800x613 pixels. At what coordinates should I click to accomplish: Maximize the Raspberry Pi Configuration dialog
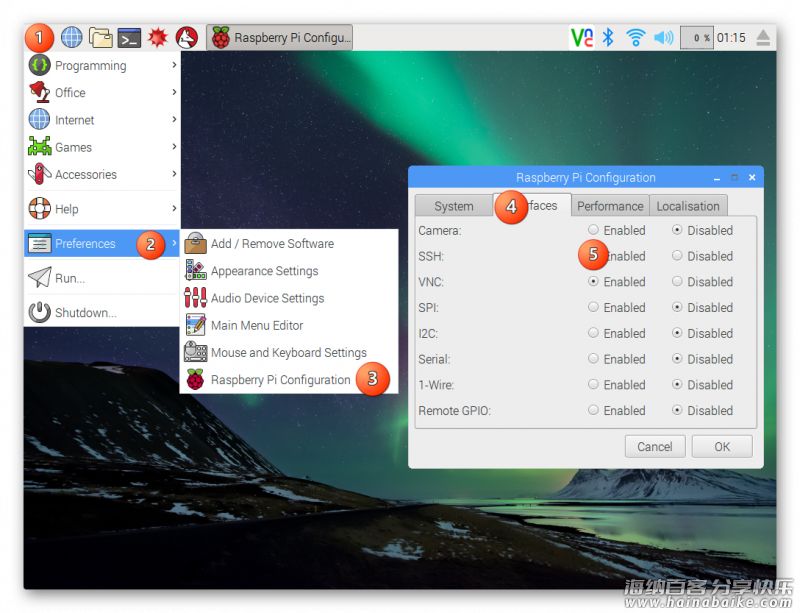[x=735, y=178]
